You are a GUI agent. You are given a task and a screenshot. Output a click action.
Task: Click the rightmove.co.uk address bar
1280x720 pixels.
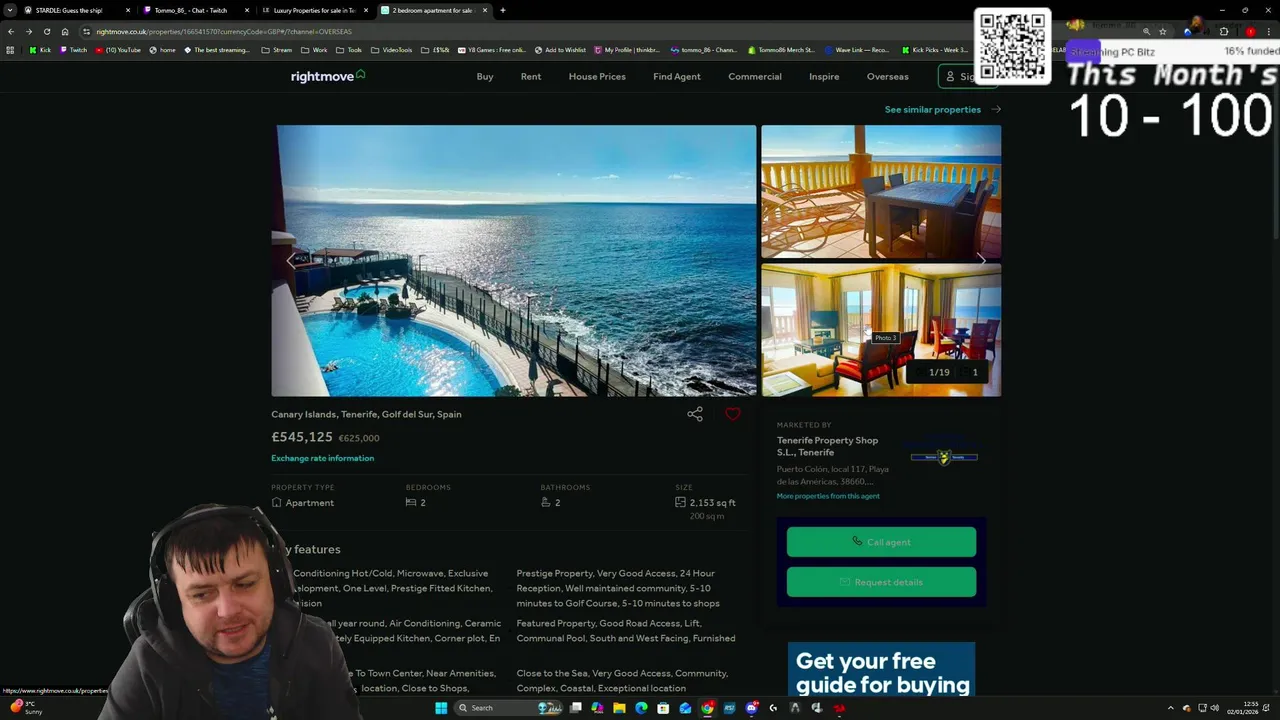[600, 31]
